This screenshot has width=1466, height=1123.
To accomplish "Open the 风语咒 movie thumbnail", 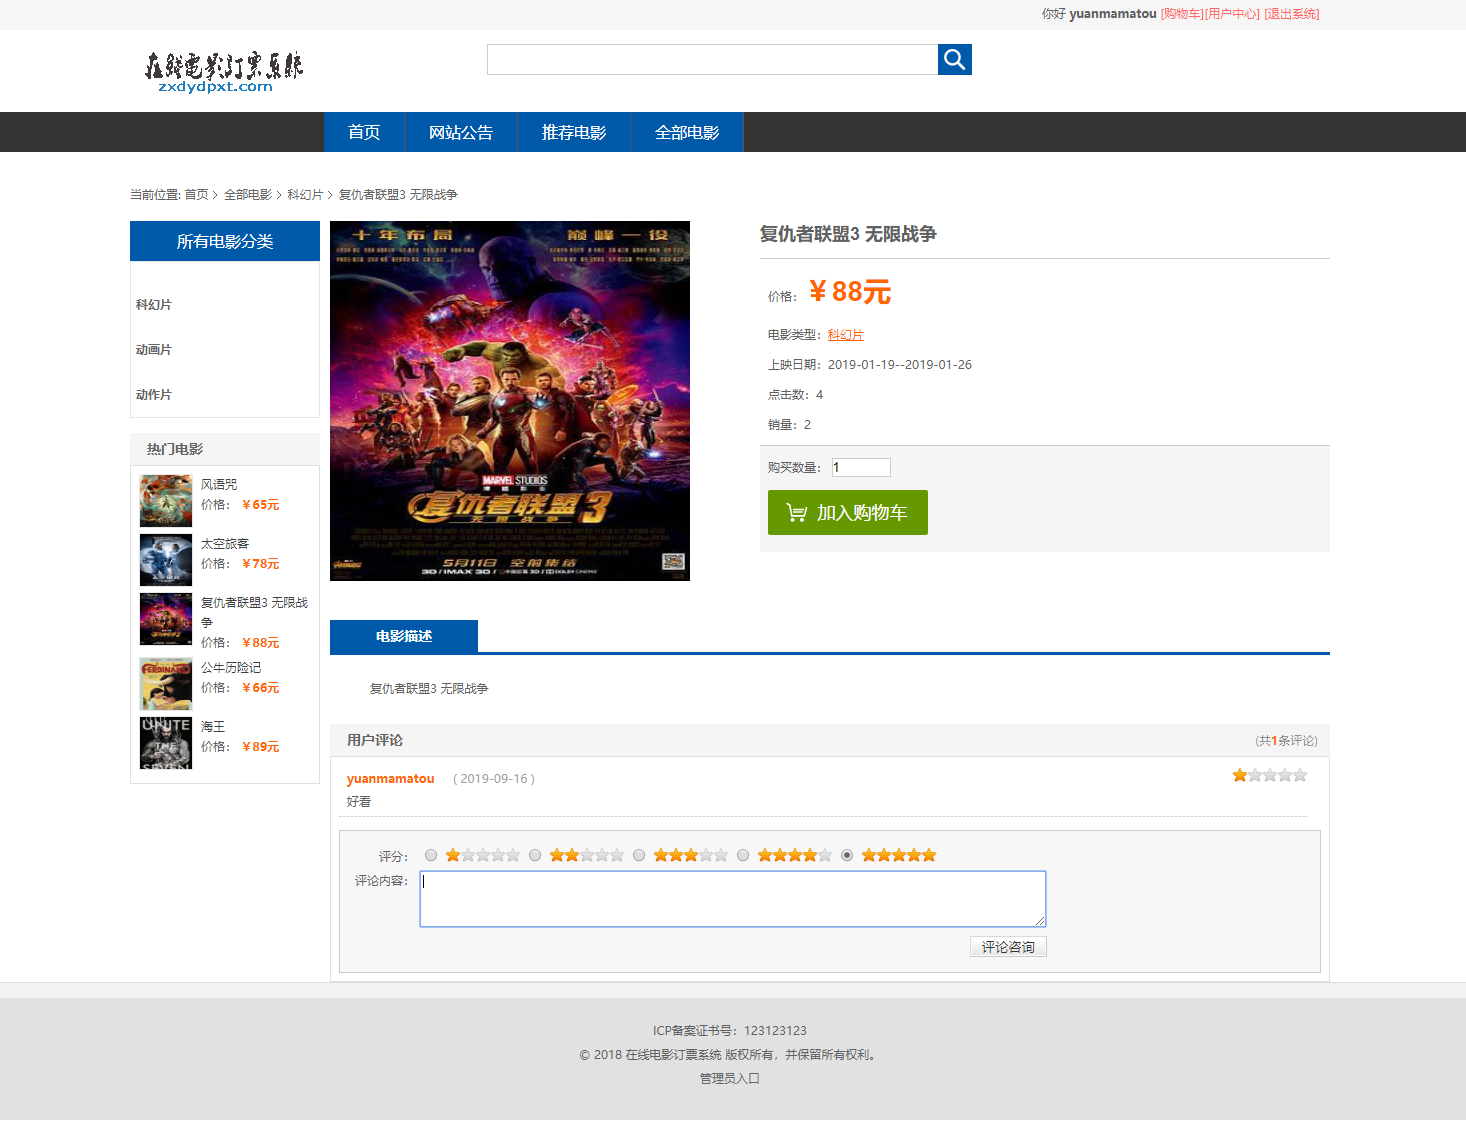I will [165, 500].
